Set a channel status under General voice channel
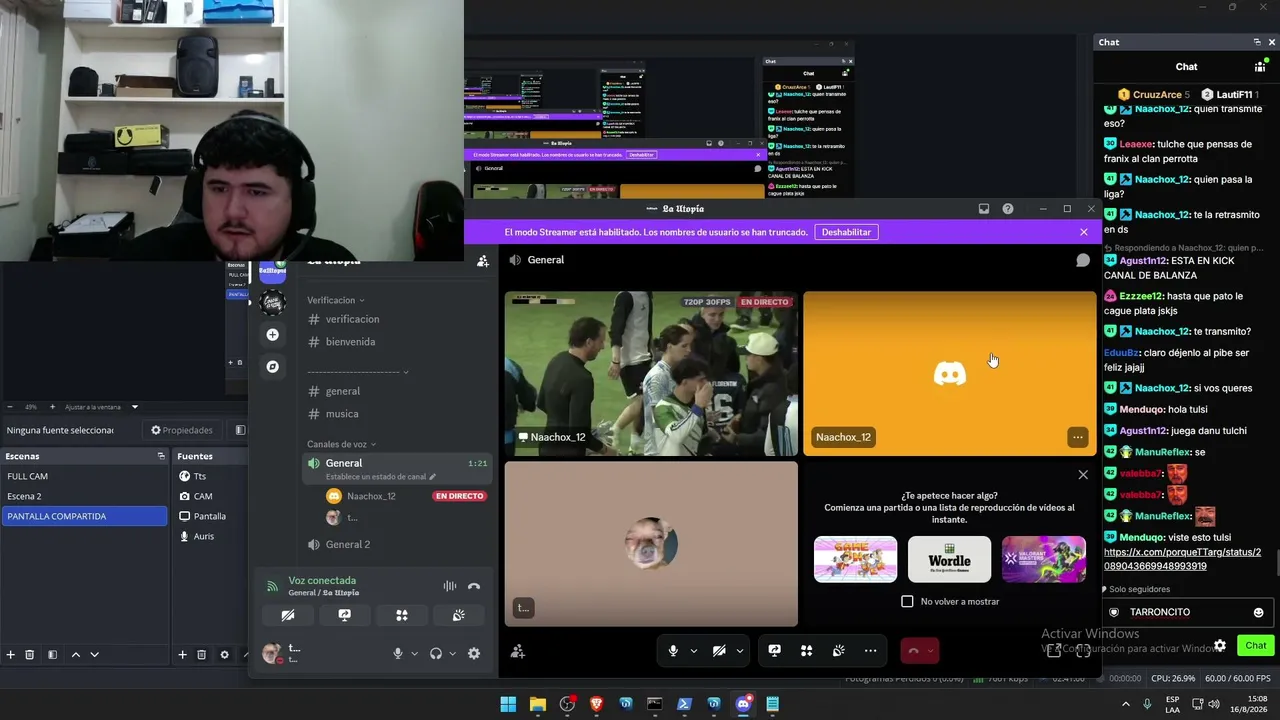This screenshot has width=1280, height=720. coord(380,477)
